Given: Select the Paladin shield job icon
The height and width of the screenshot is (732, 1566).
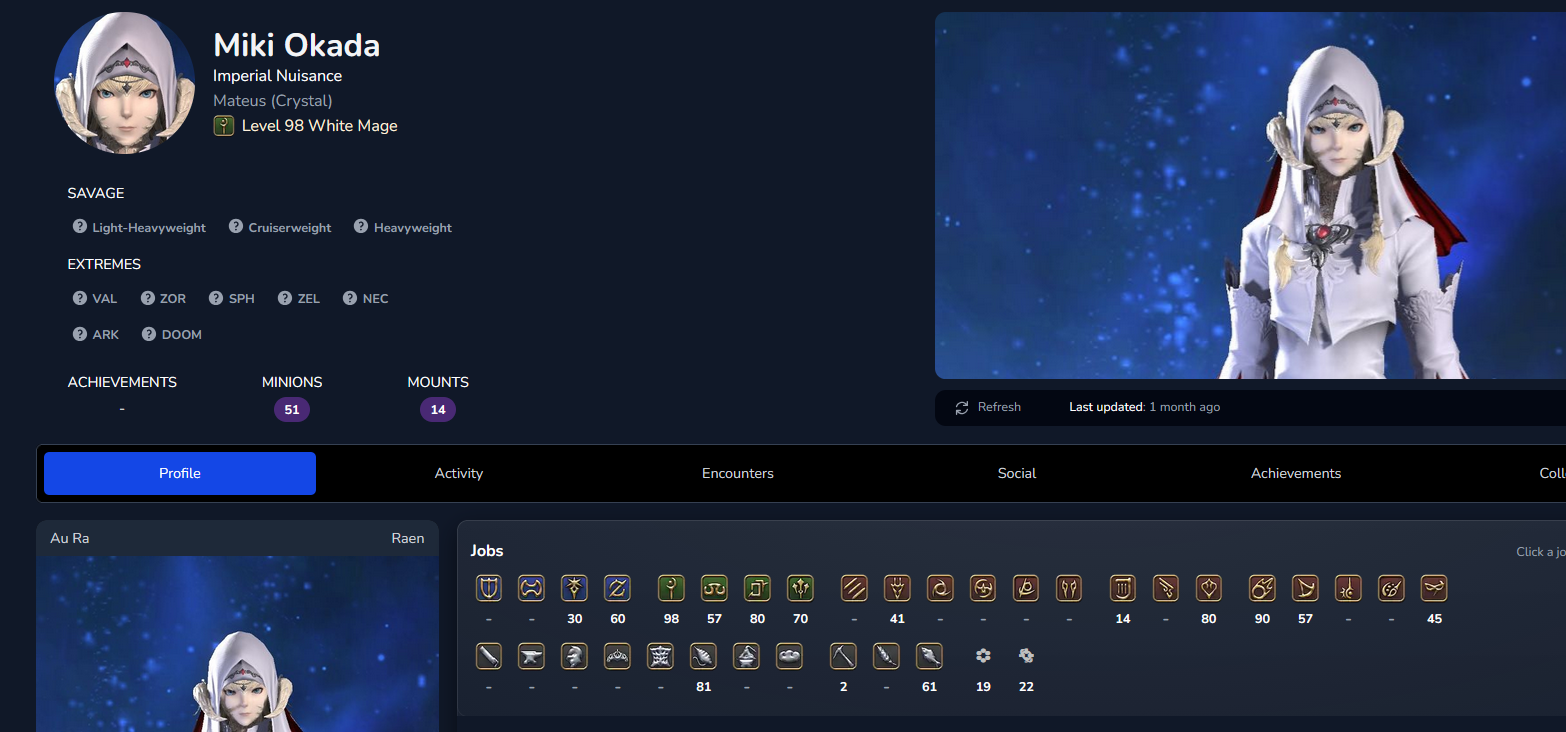Looking at the screenshot, I should pyautogui.click(x=488, y=588).
